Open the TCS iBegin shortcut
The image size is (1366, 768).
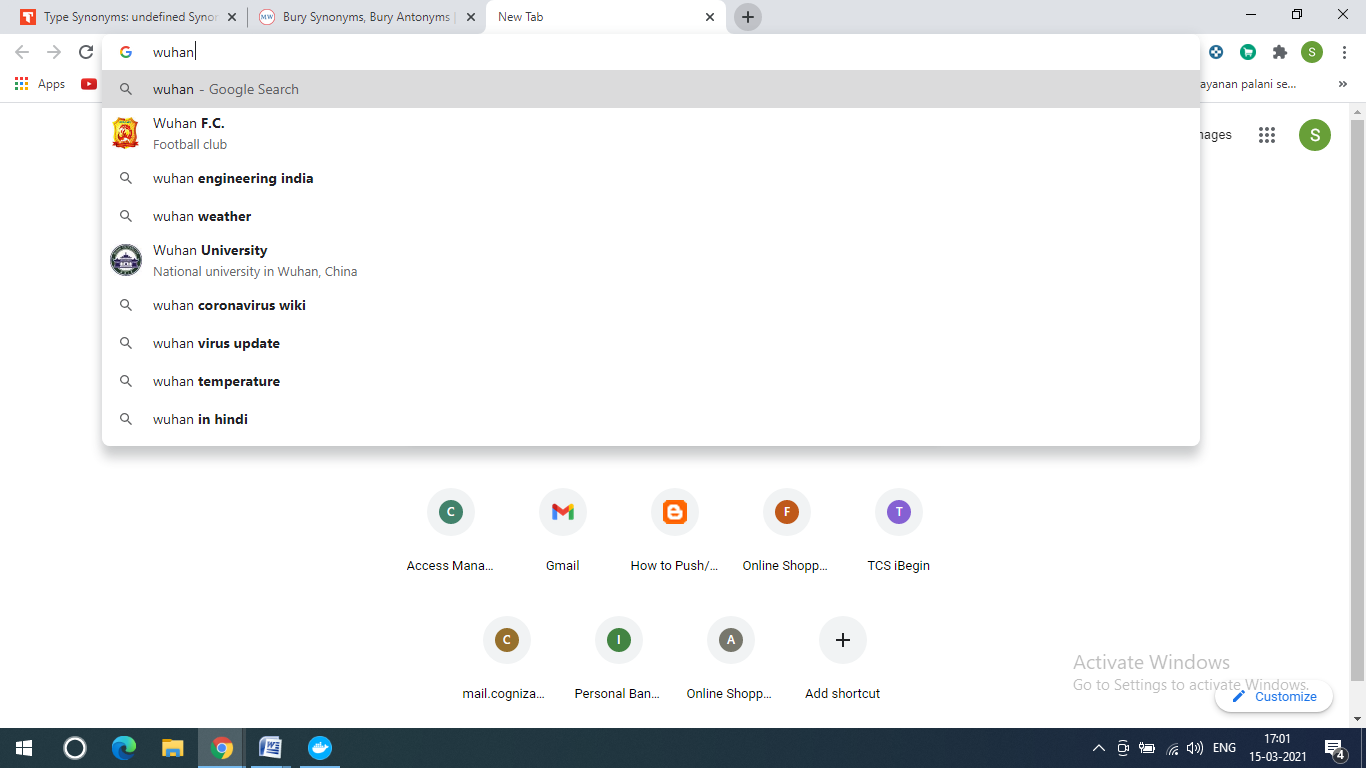coord(899,531)
